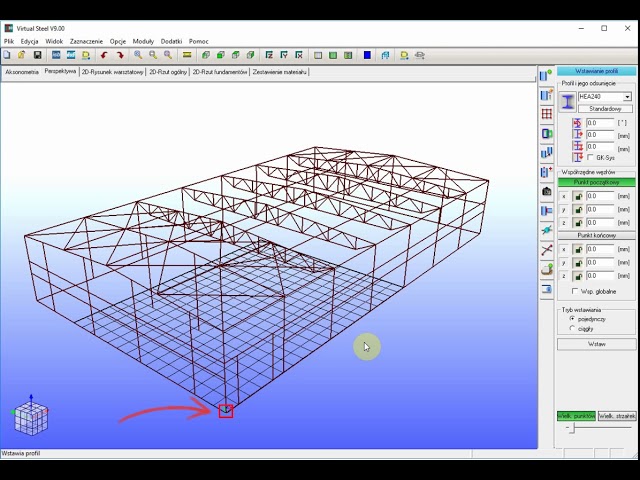Click the Wielk. strzałek button
The image size is (640, 480).
pyautogui.click(x=617, y=416)
